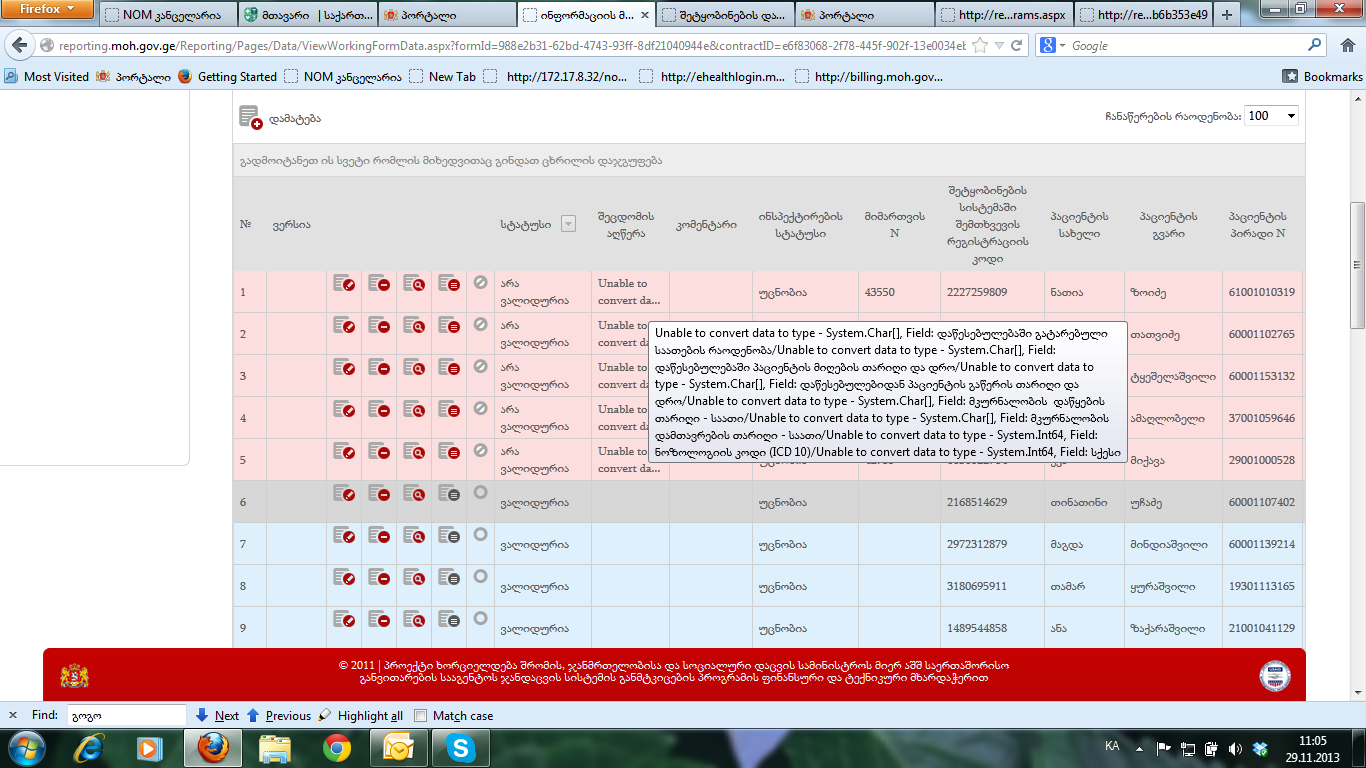The height and width of the screenshot is (768, 1366).
Task: Open the records-per-page dropdown showing 100
Action: click(1271, 116)
